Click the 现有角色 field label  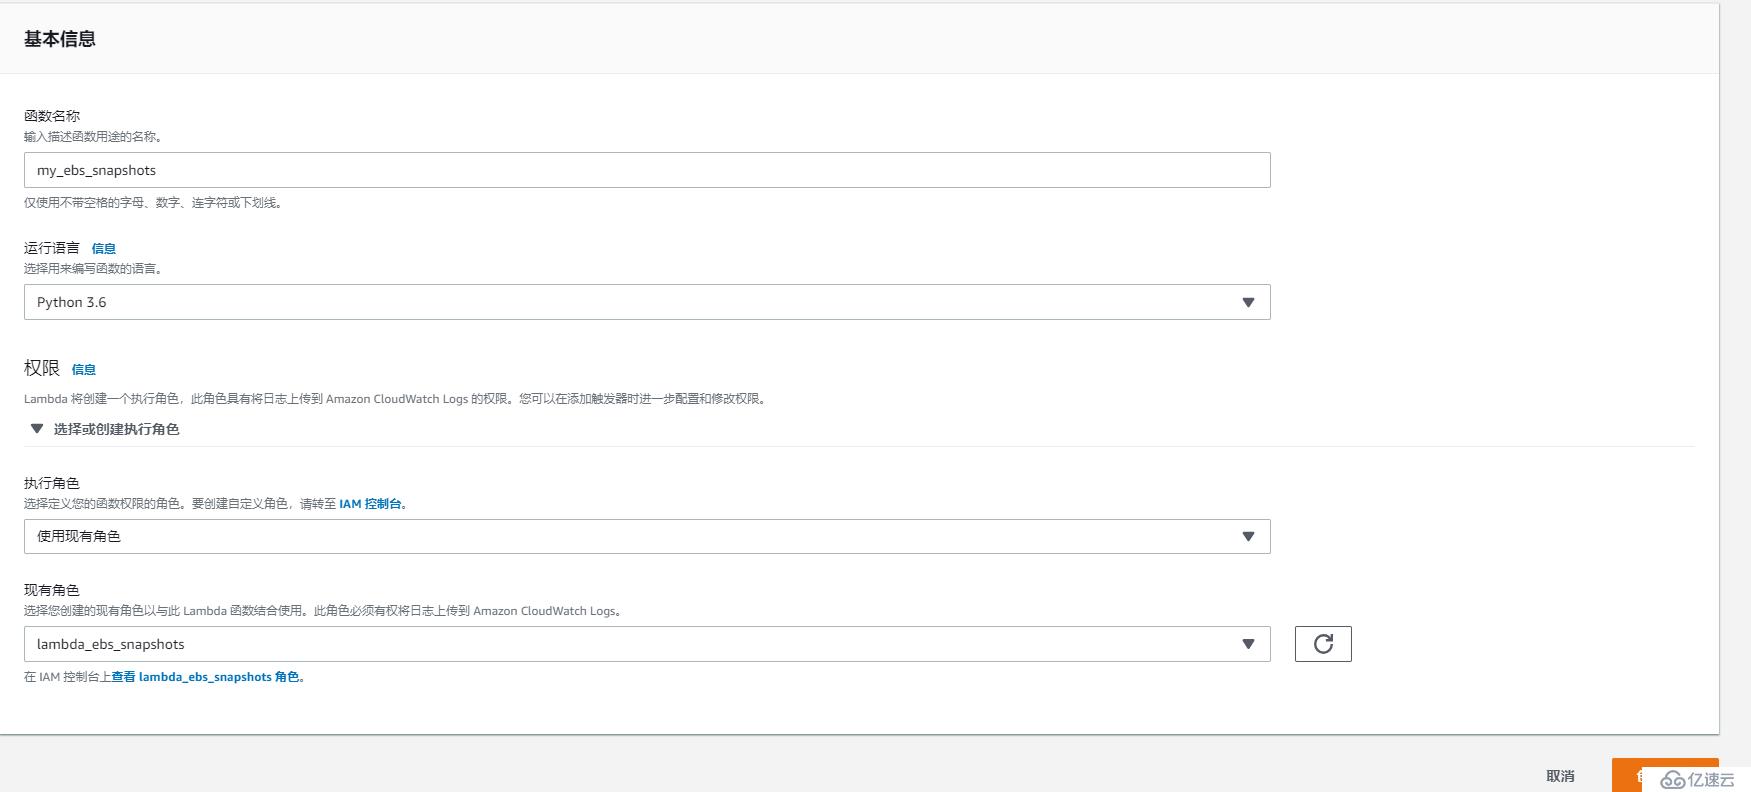pyautogui.click(x=52, y=590)
